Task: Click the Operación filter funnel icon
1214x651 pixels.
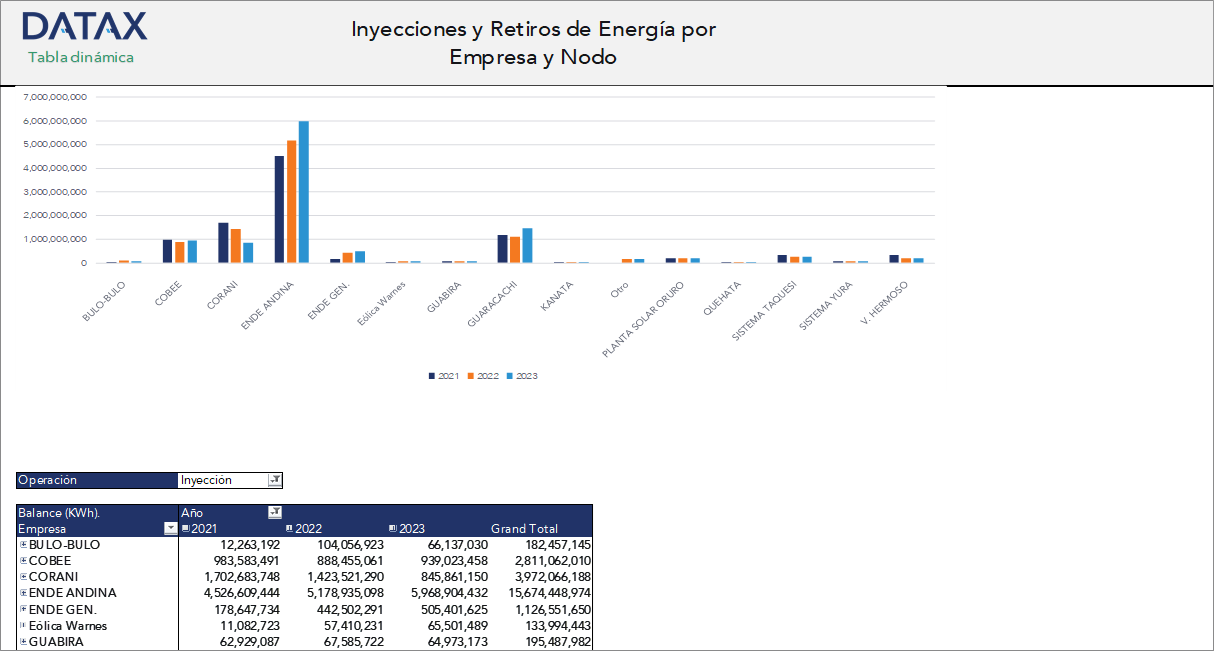Action: point(275,479)
